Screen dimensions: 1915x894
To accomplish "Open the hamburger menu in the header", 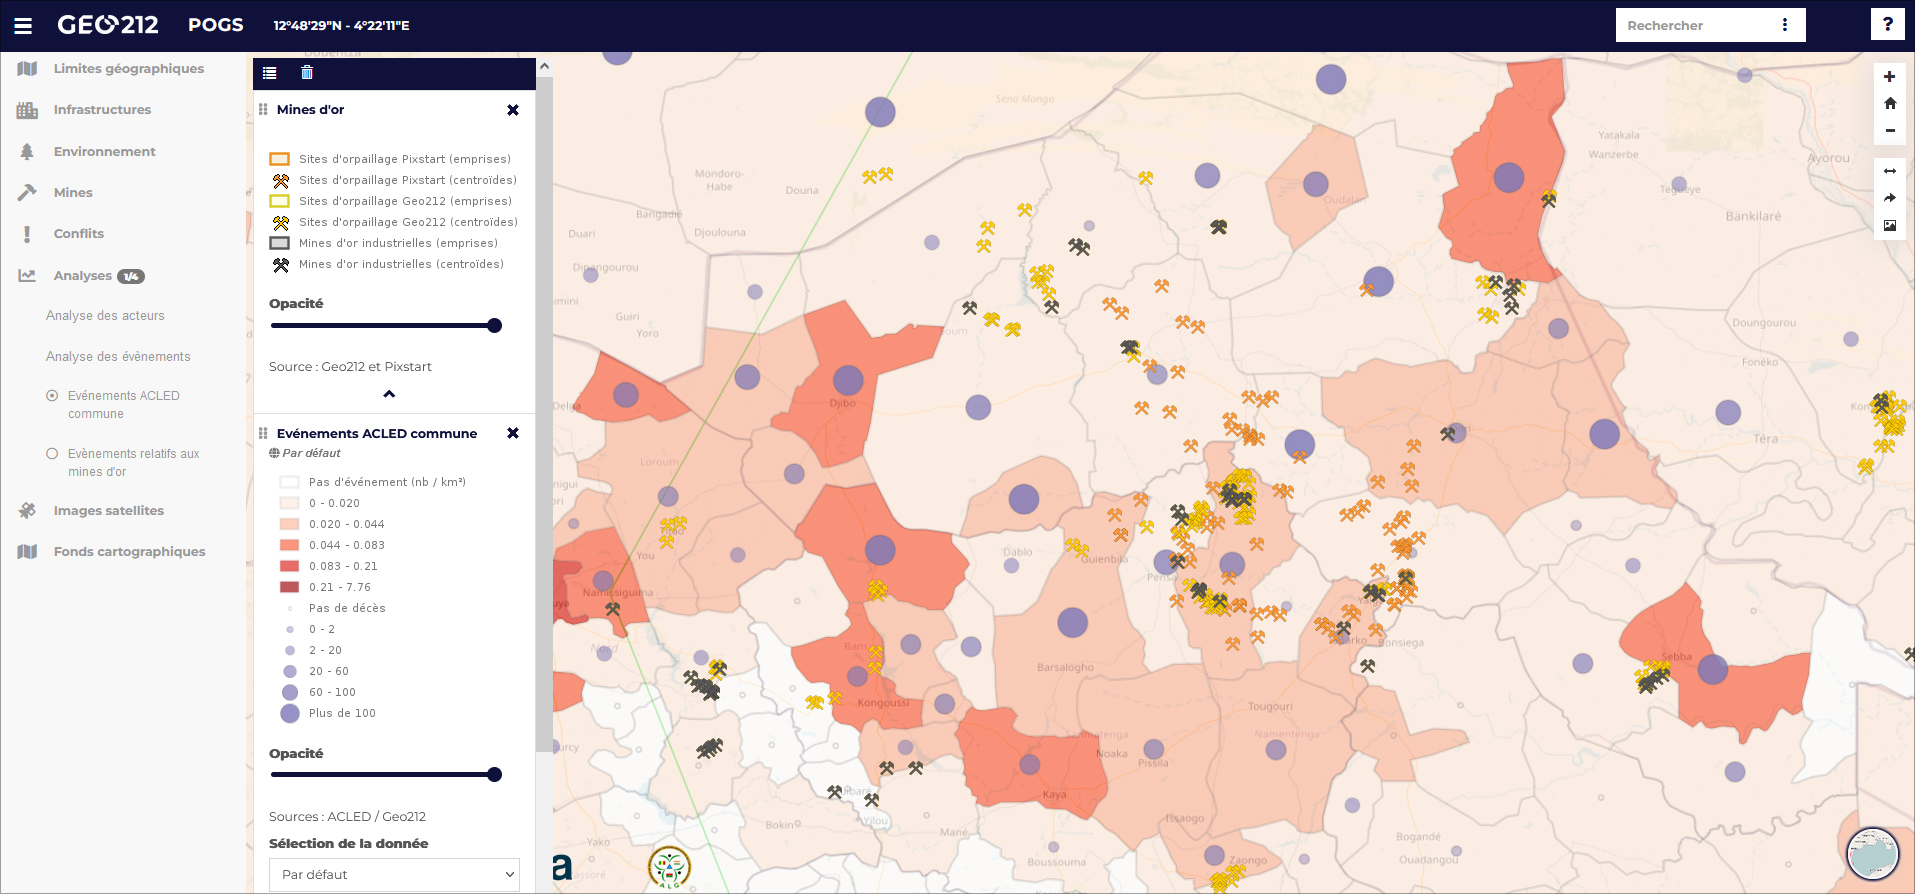I will pos(23,26).
